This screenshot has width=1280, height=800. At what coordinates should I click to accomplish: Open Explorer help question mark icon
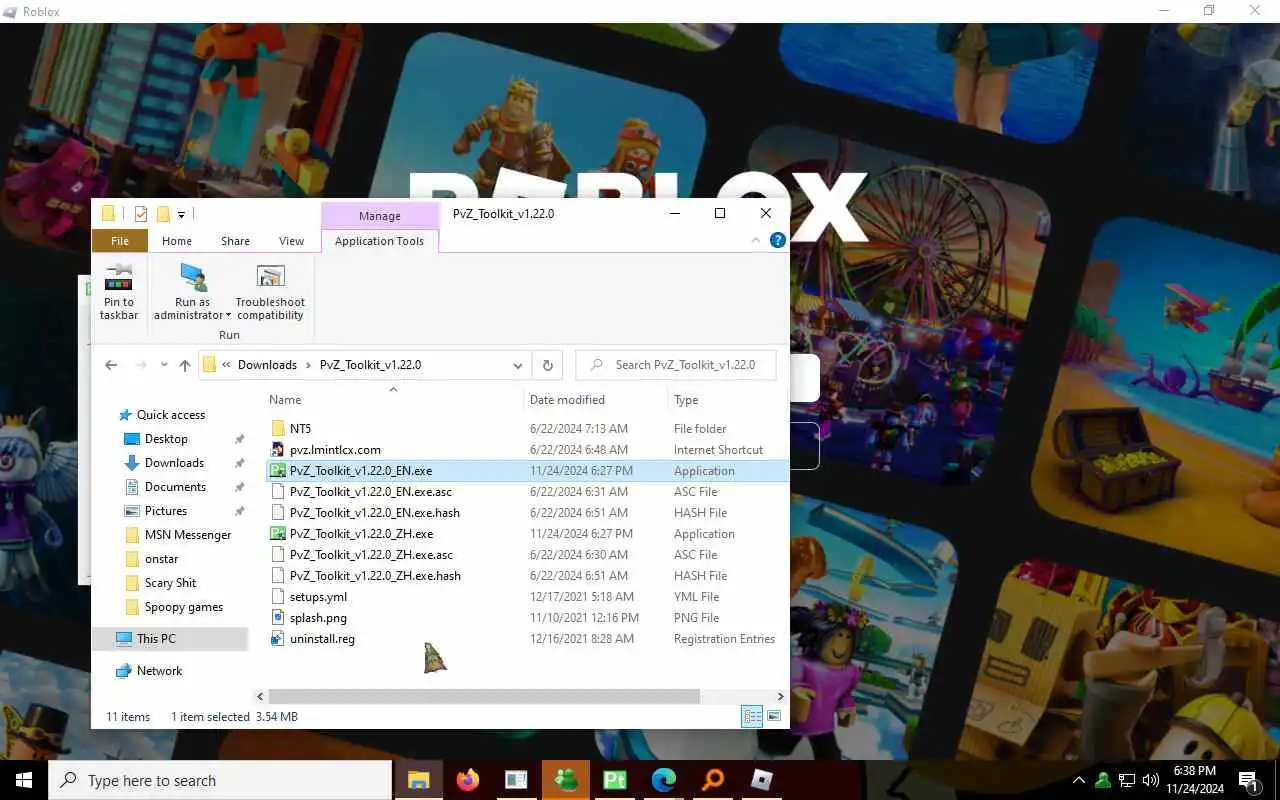point(778,241)
